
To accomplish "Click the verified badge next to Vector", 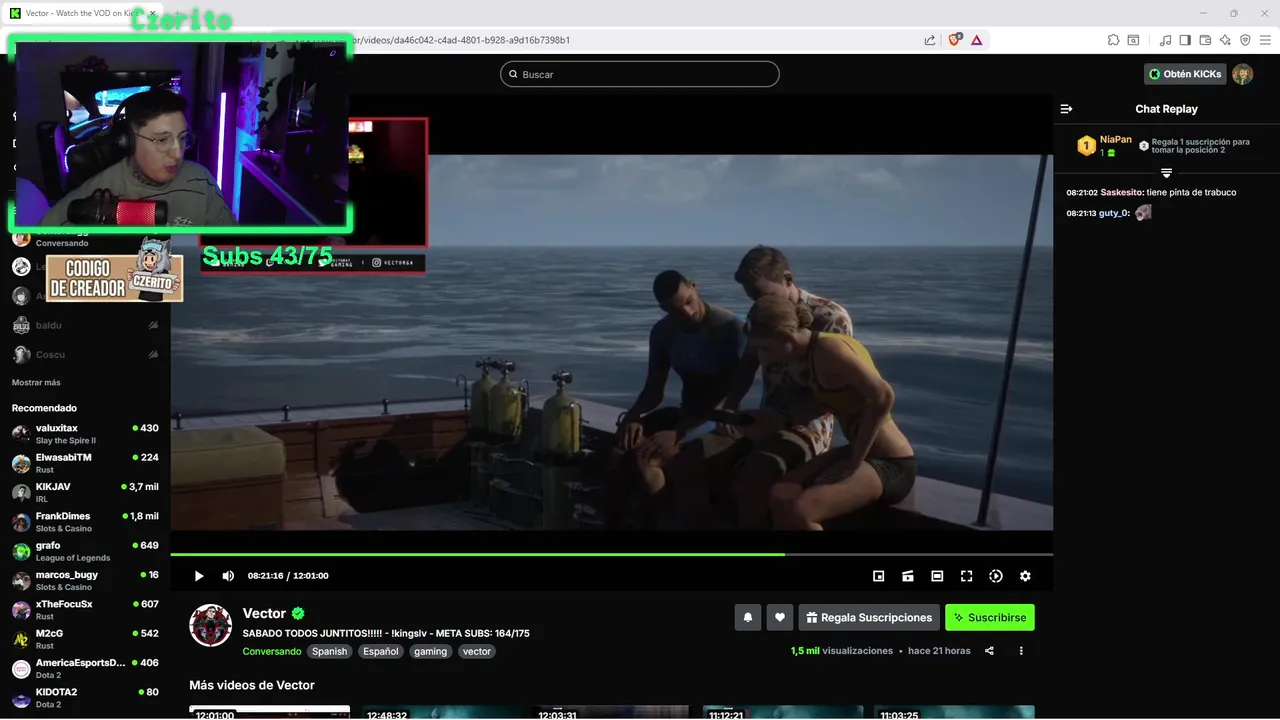I will coord(298,613).
